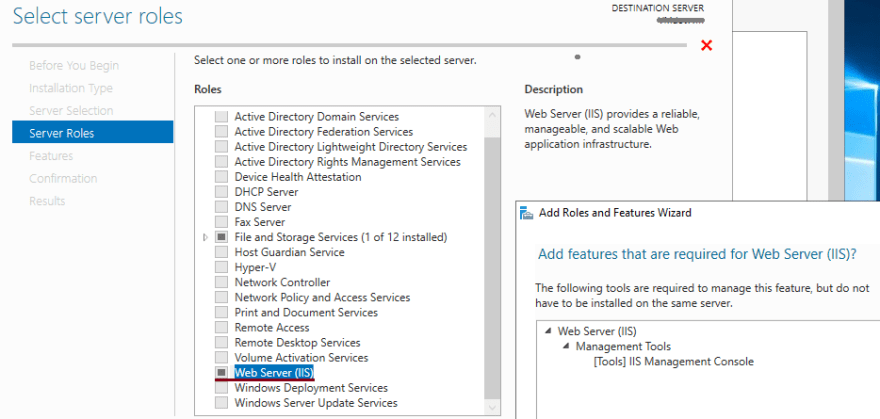
Task: Click the red X close icon
Action: (707, 45)
